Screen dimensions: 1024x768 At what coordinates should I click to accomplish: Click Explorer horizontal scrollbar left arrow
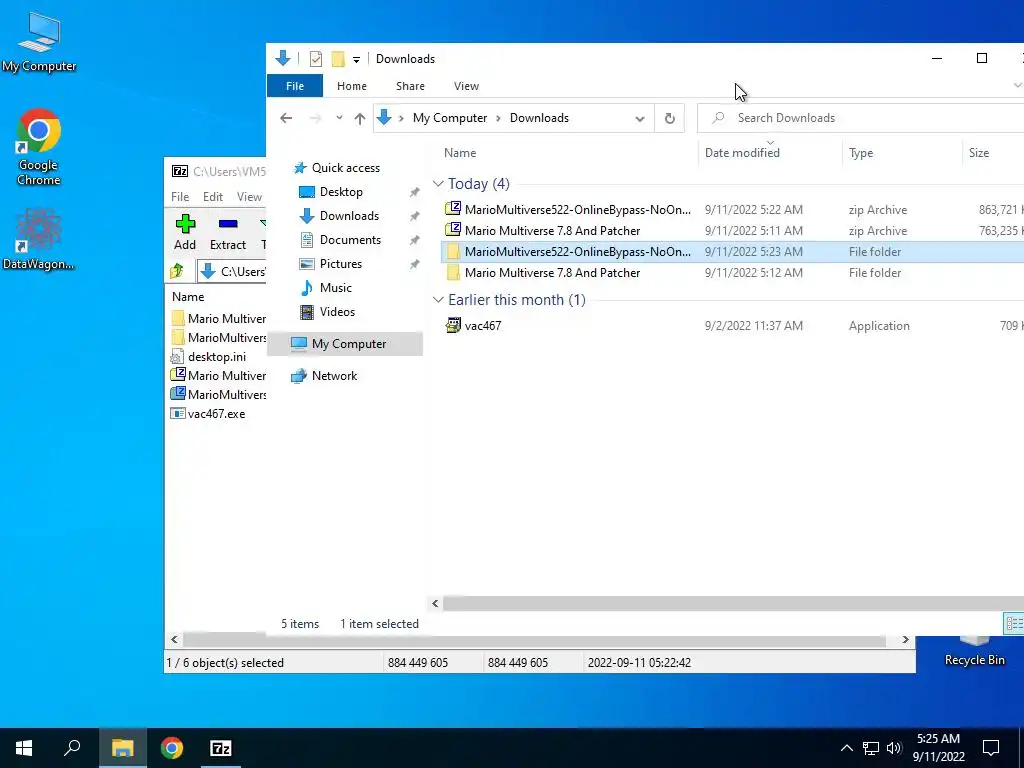coord(435,603)
